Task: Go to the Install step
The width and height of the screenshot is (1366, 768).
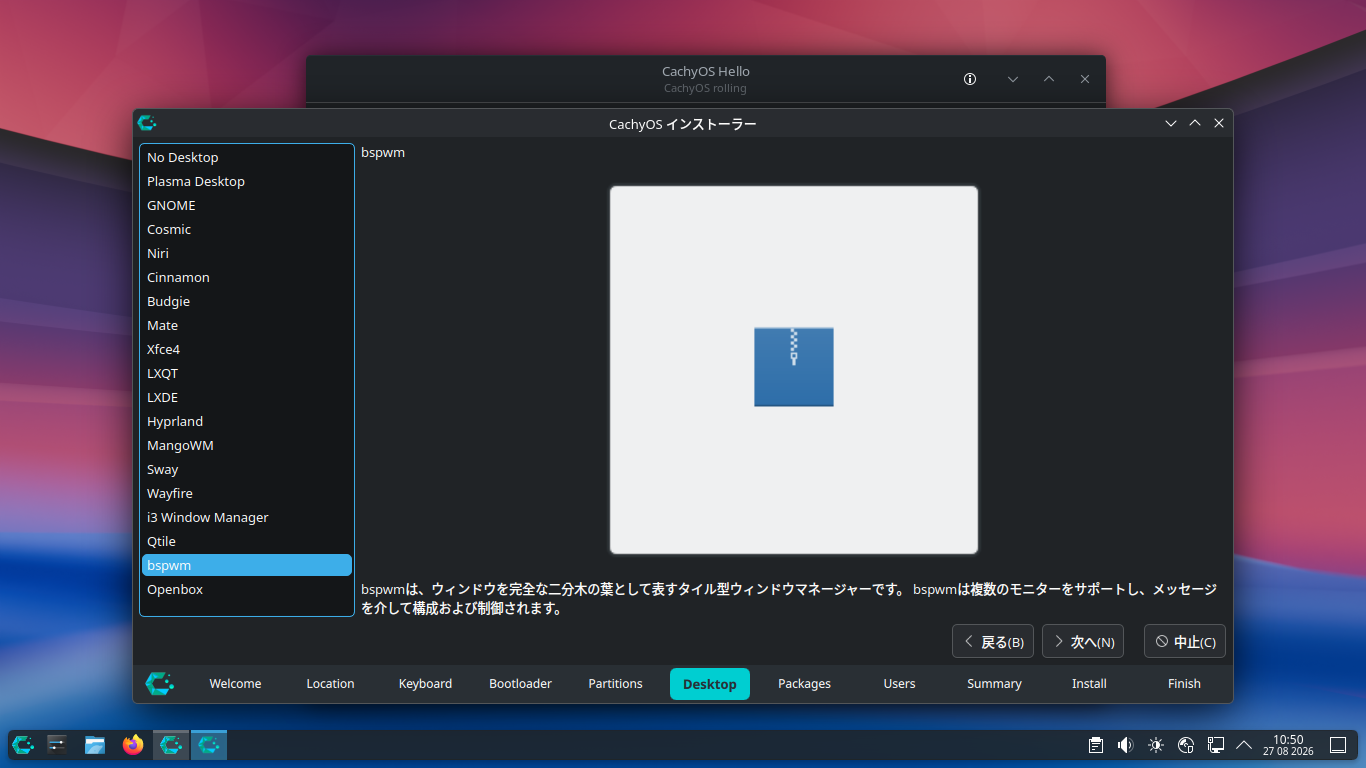Action: [x=1089, y=684]
